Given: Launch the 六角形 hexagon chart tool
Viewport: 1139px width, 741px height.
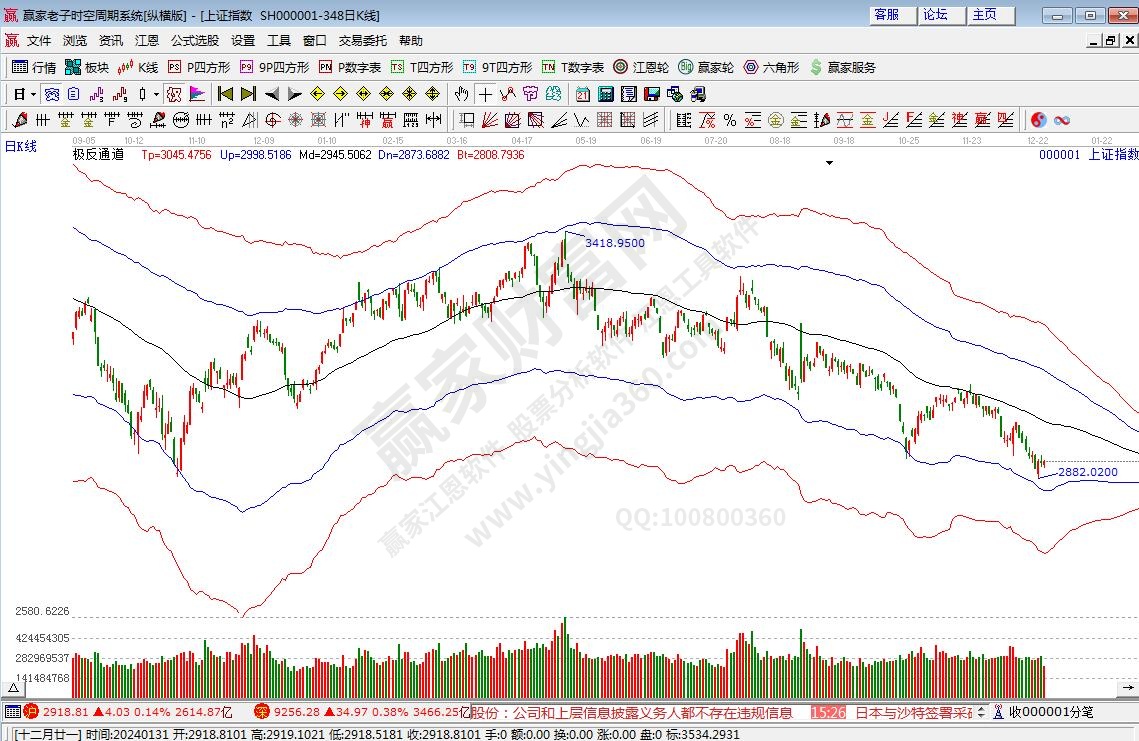Looking at the screenshot, I should (x=771, y=67).
